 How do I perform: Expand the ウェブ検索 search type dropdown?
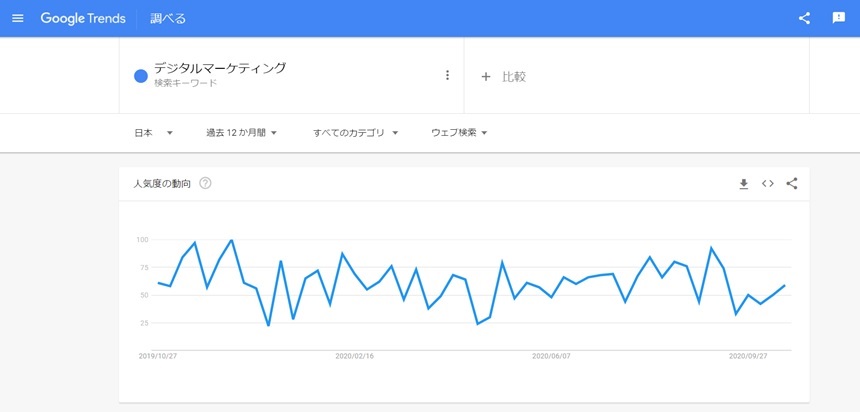(x=459, y=133)
